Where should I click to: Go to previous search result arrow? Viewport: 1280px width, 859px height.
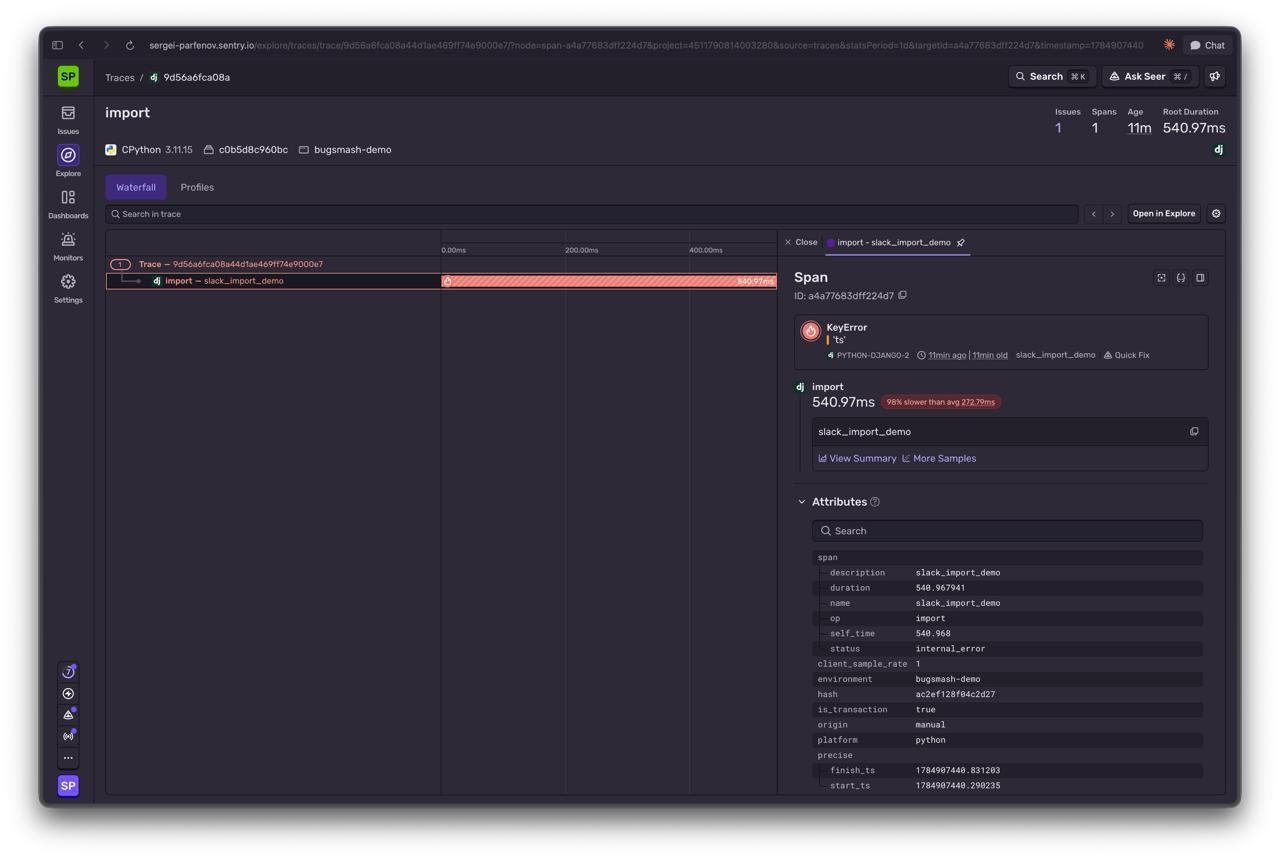pos(1094,214)
